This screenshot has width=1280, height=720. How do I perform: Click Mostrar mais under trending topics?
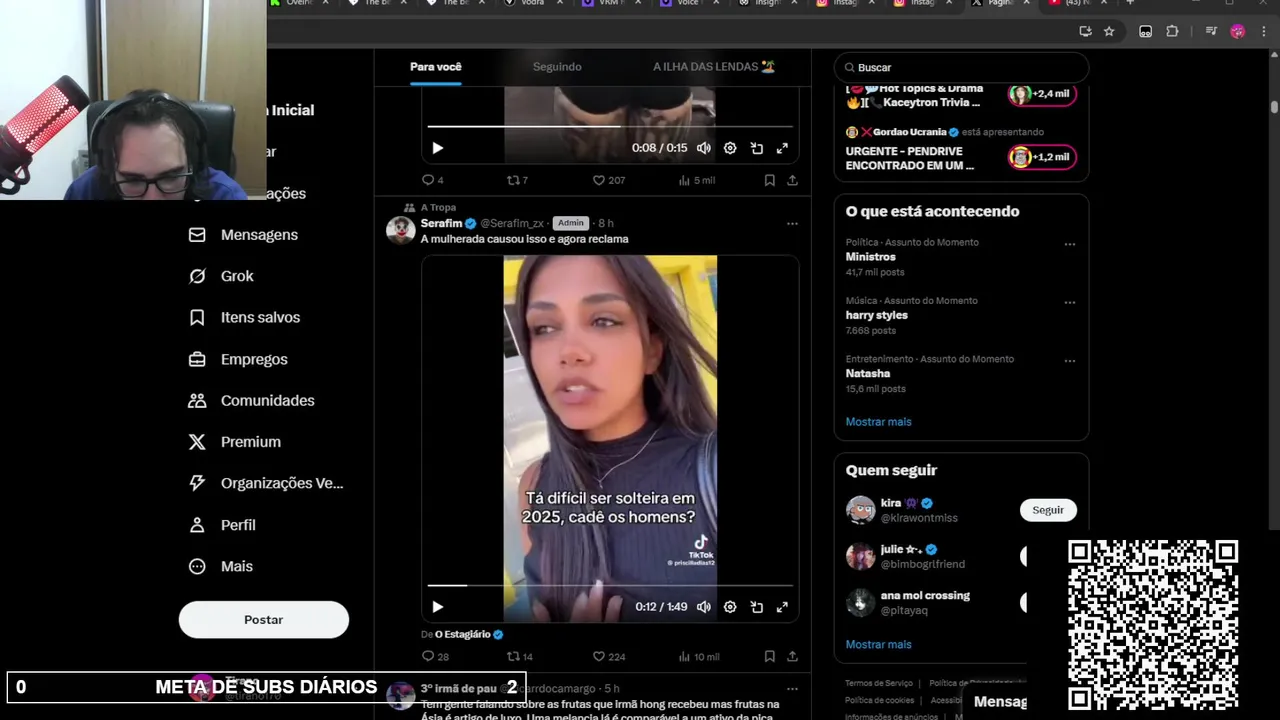[x=879, y=422]
